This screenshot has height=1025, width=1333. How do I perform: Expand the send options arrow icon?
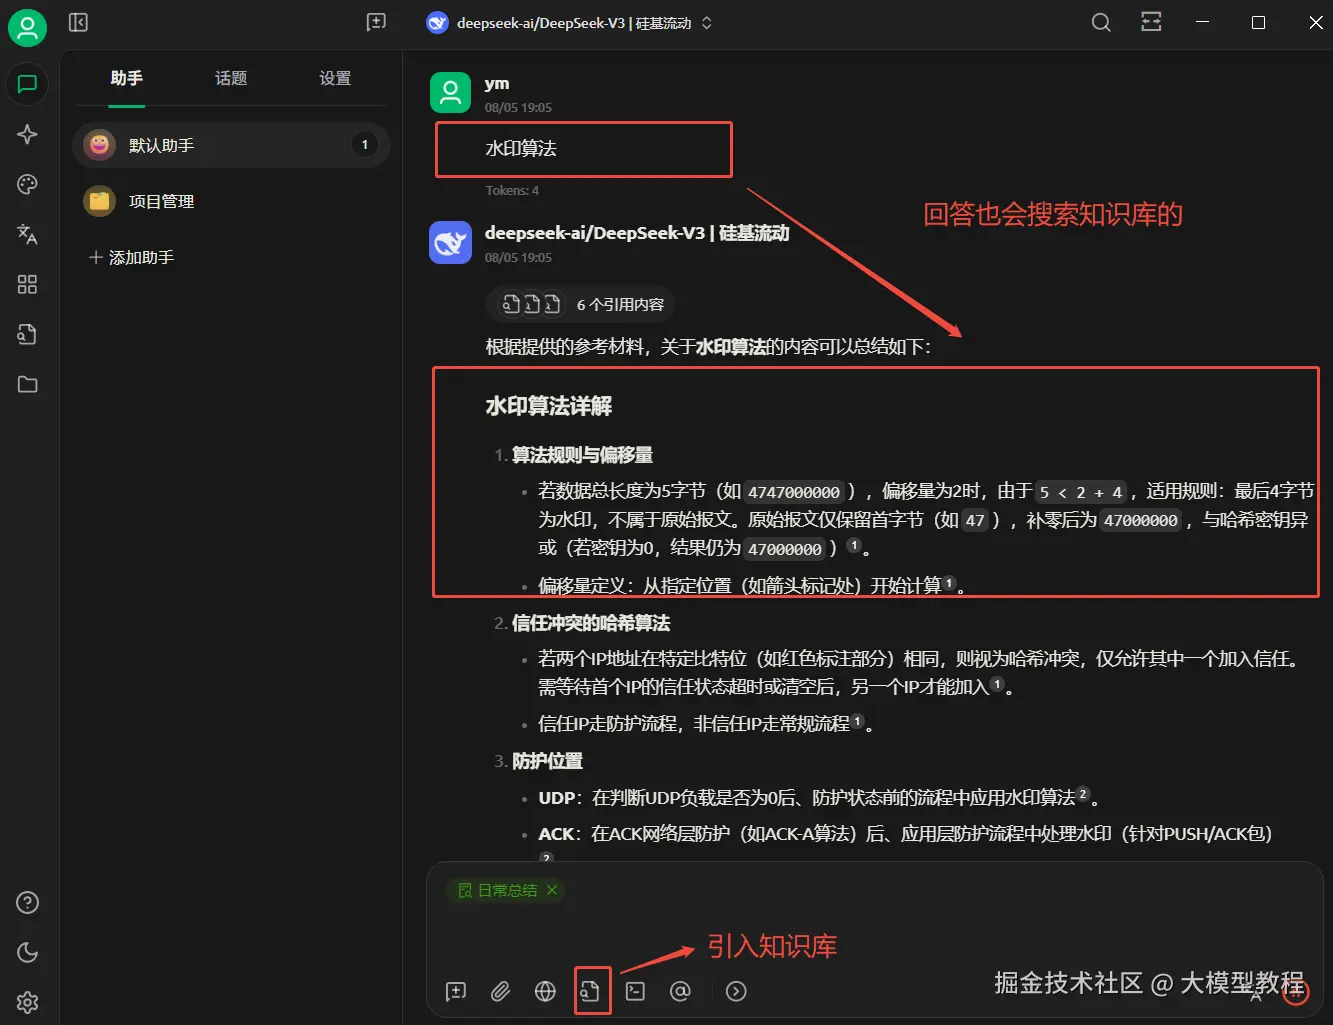pyautogui.click(x=736, y=990)
